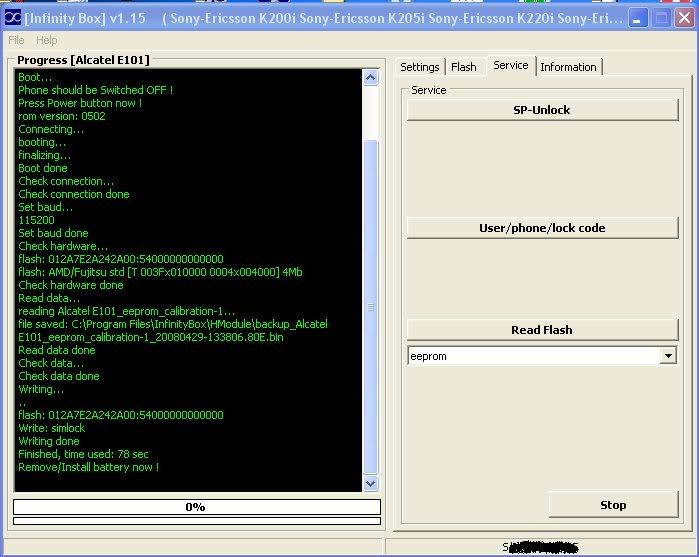Click log line starting 'file saved: C:\Program Files'
Screen dimensions: 699x557
tap(173, 331)
